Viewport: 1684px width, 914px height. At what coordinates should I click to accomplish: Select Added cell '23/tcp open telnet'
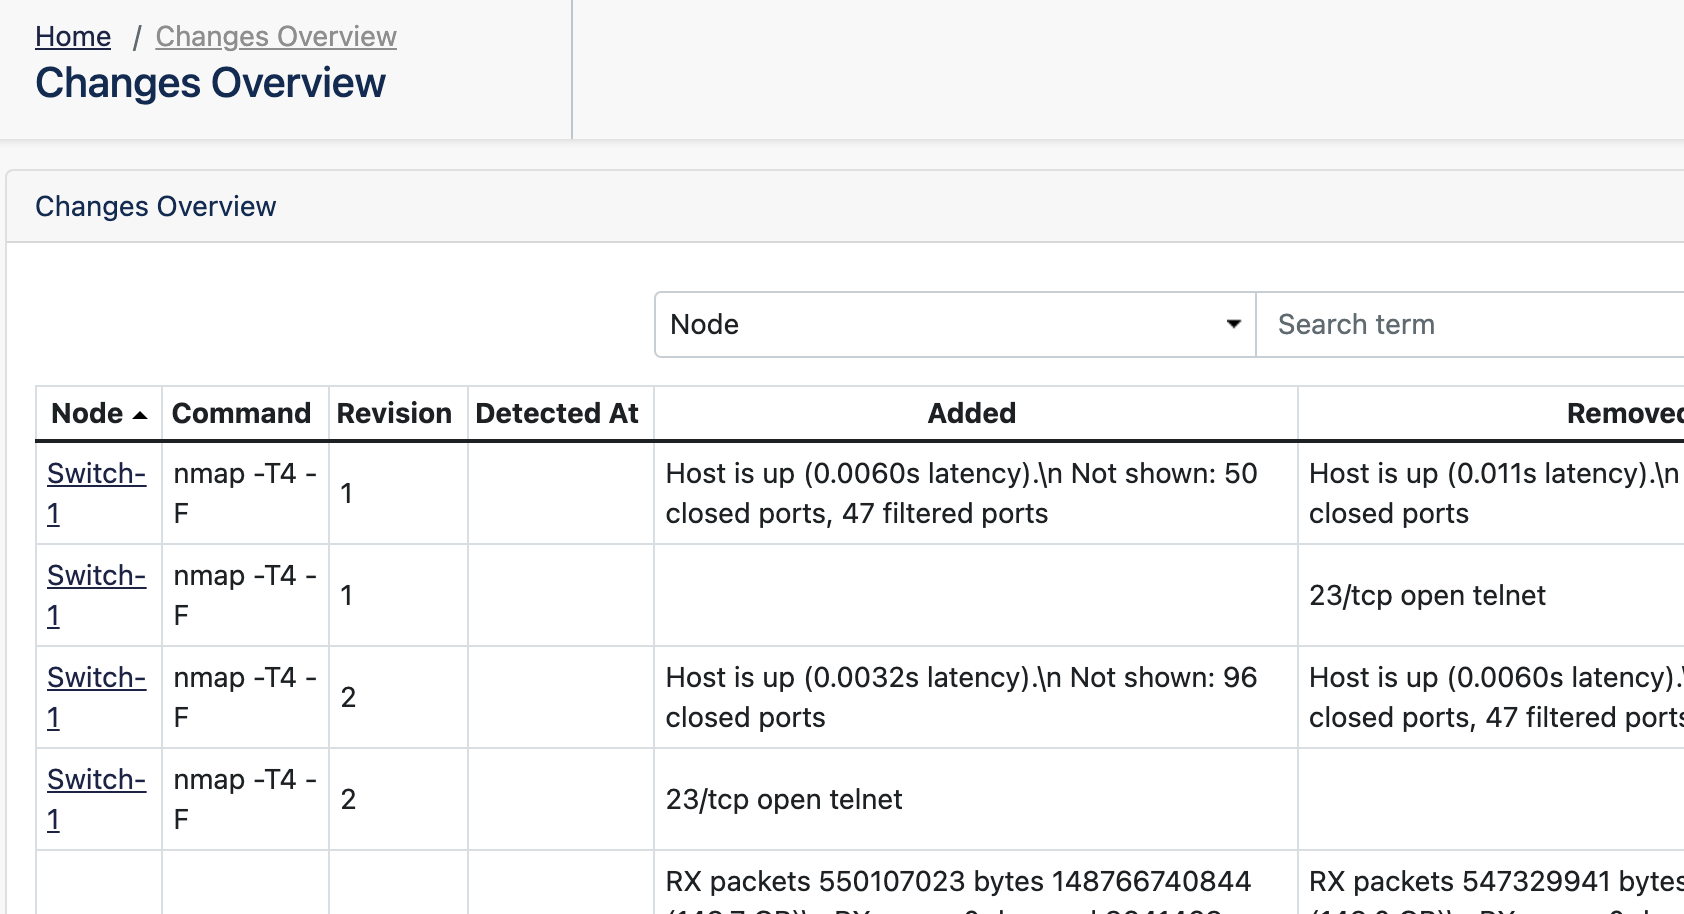point(976,799)
